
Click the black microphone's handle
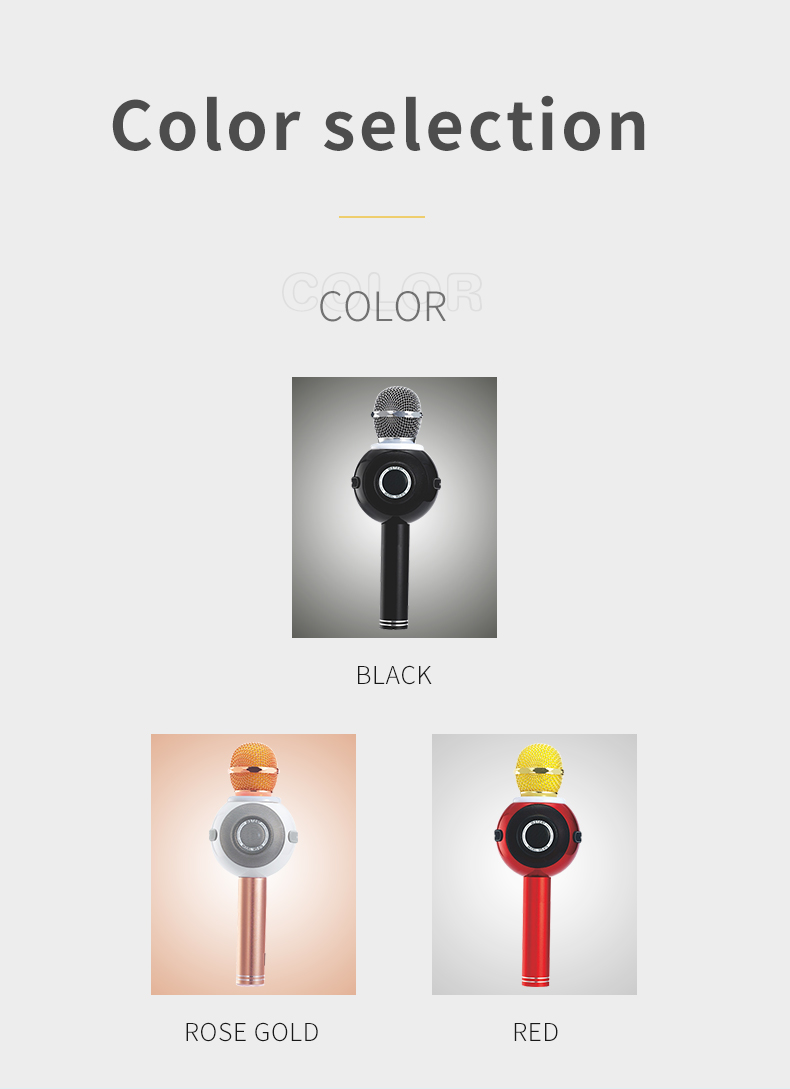click(x=394, y=574)
